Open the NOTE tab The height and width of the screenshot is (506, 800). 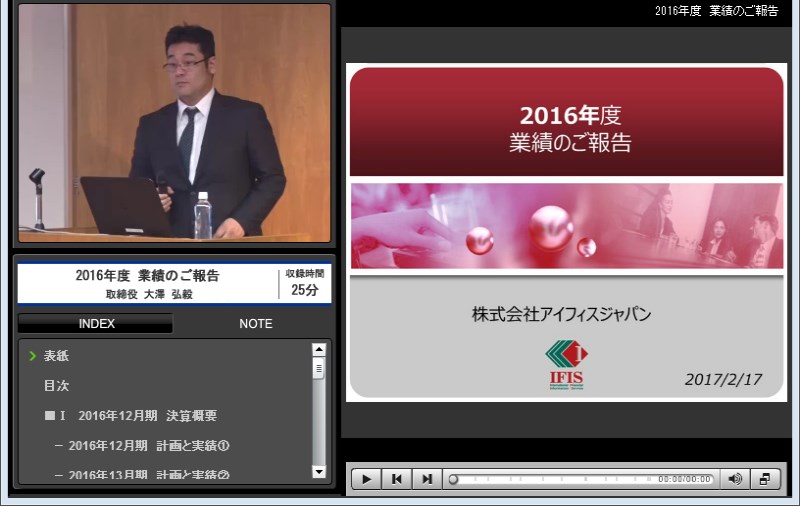(256, 323)
